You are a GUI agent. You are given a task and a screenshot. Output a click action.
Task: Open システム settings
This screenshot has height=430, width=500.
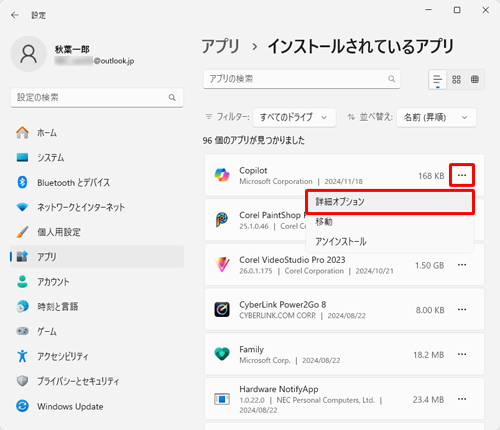point(97,157)
